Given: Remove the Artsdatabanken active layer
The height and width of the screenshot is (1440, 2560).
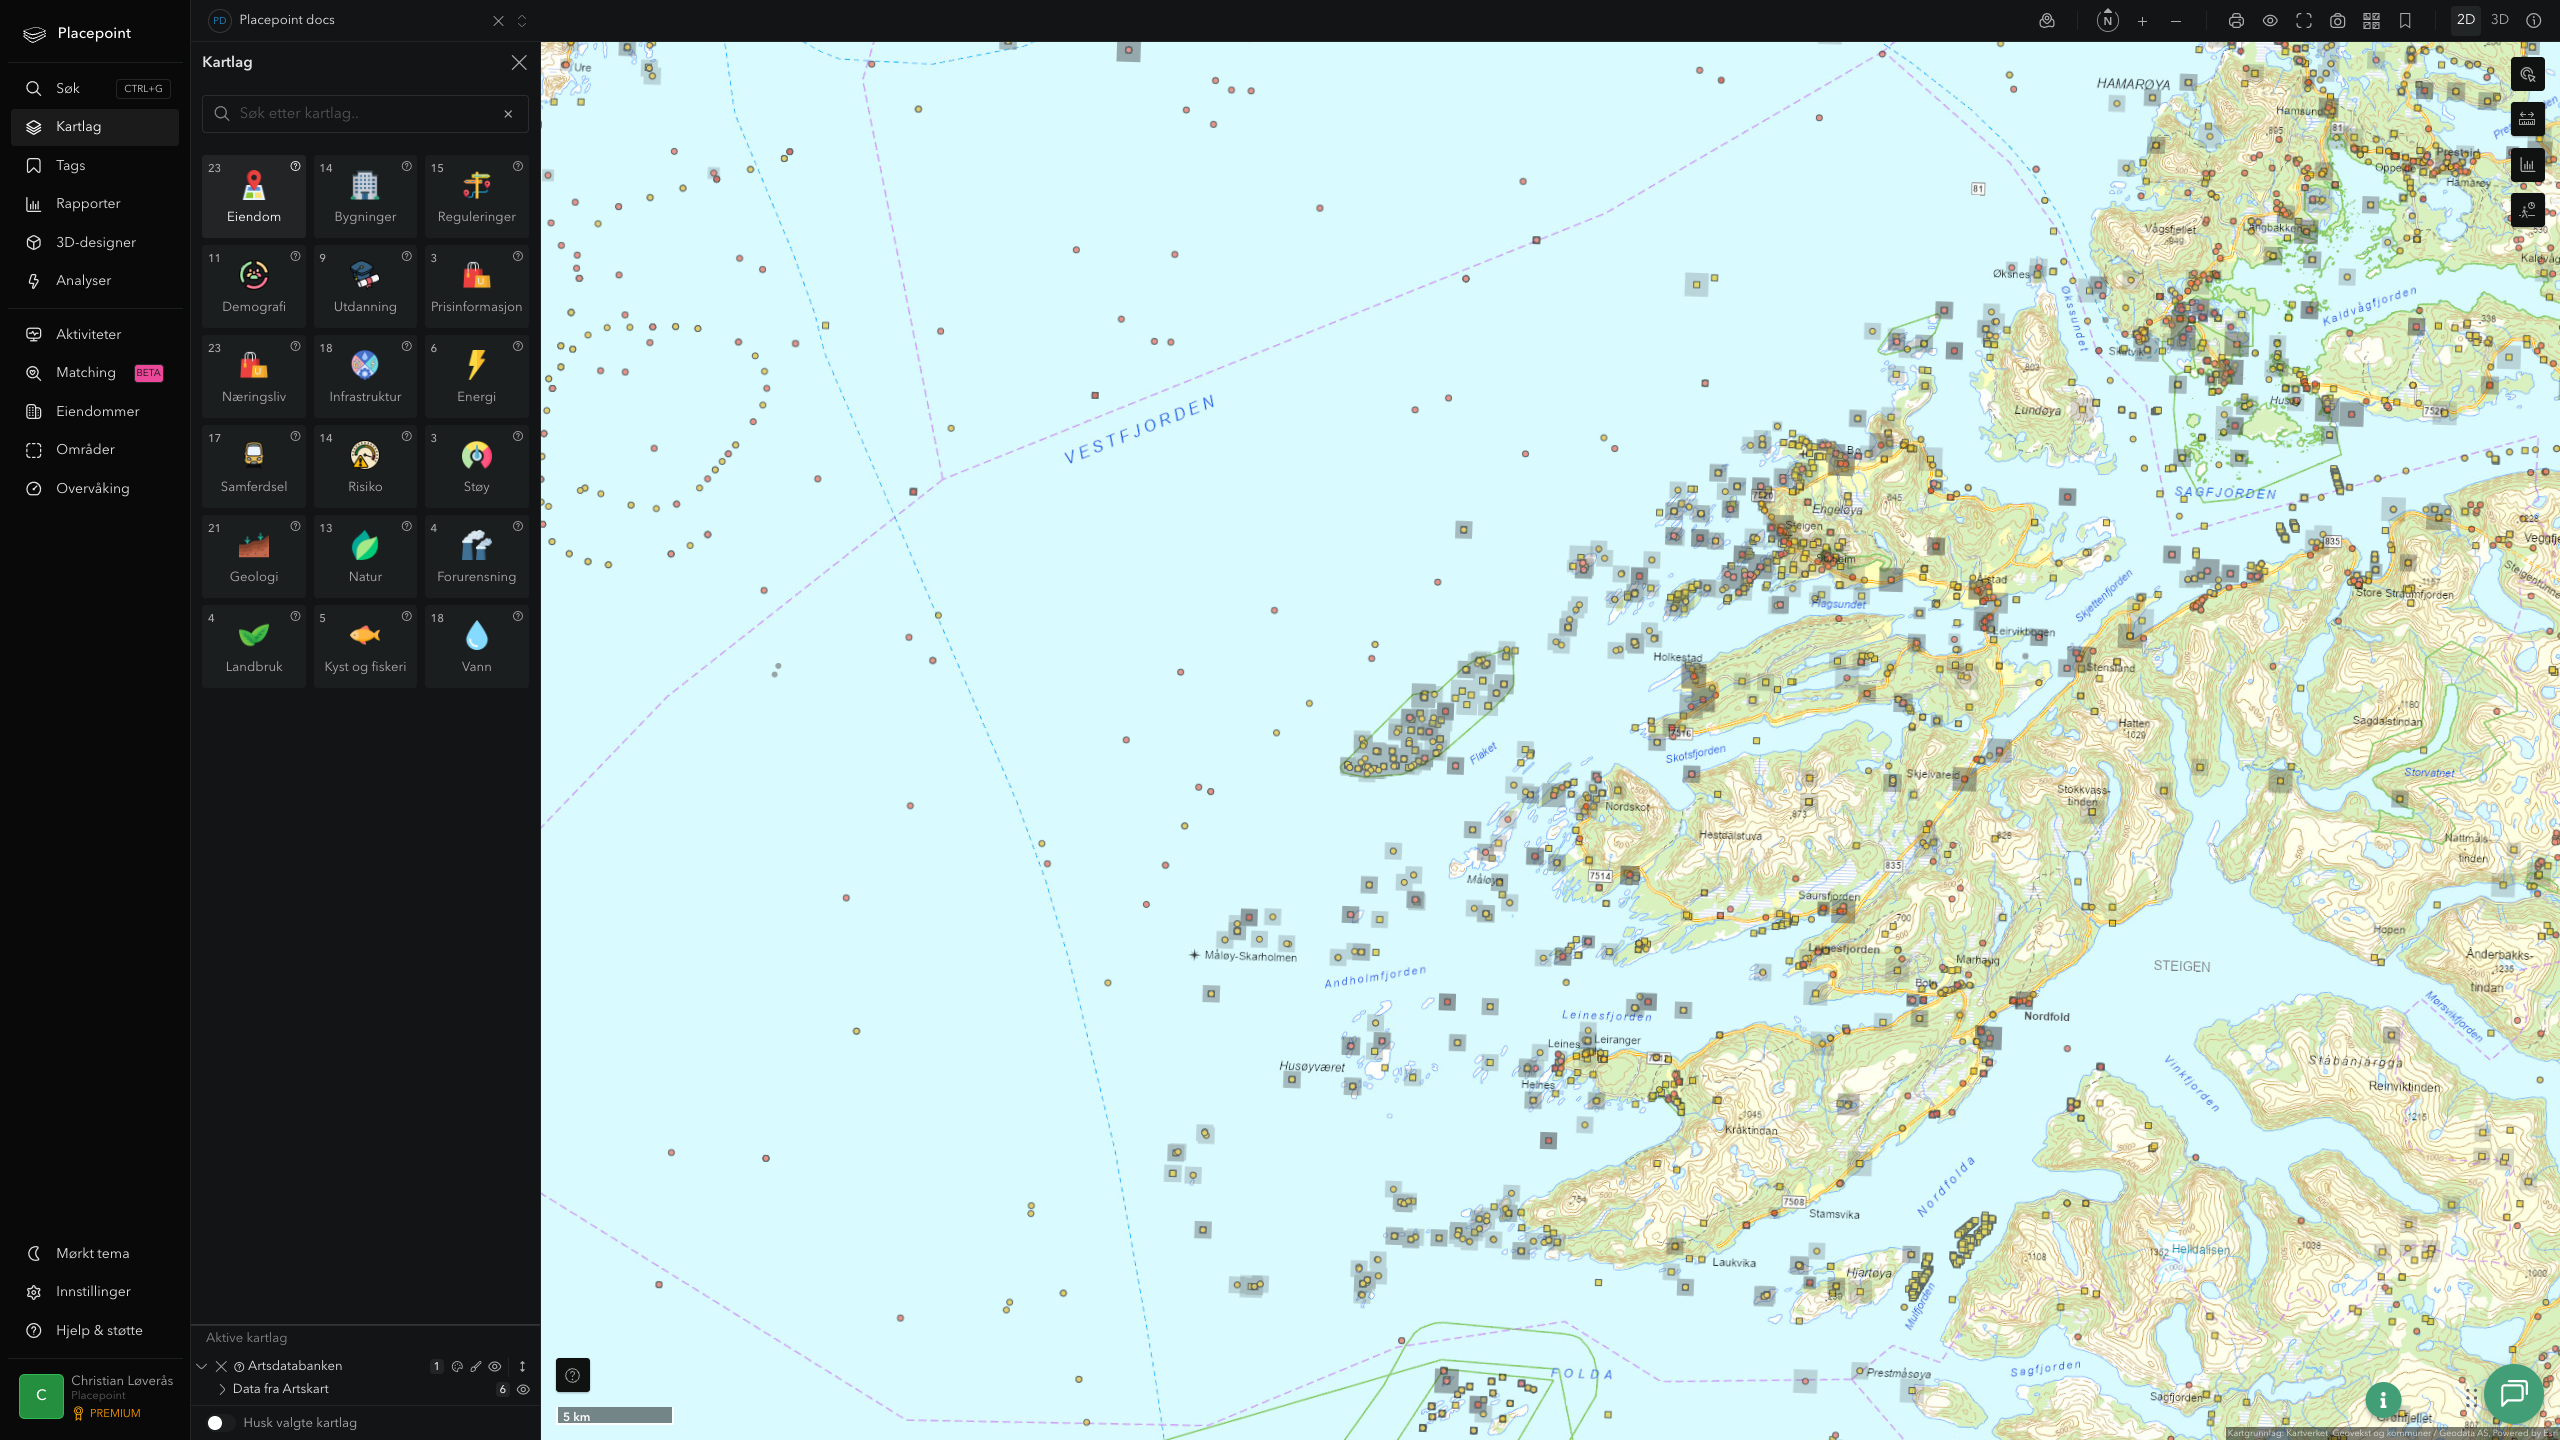Looking at the screenshot, I should coord(221,1366).
